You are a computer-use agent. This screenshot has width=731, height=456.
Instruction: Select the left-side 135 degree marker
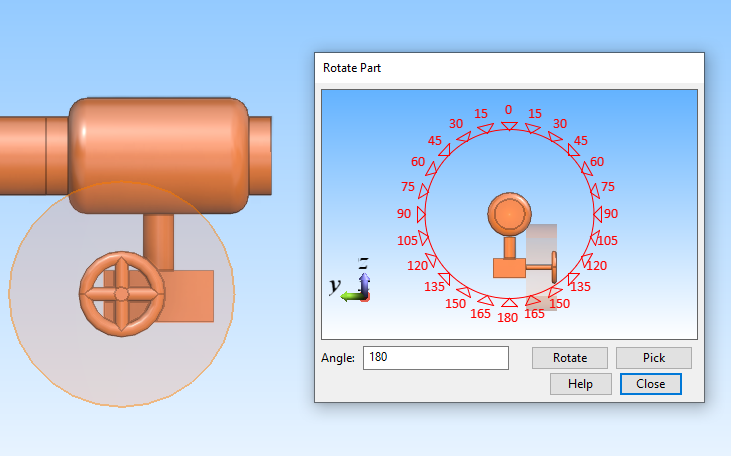click(x=446, y=277)
